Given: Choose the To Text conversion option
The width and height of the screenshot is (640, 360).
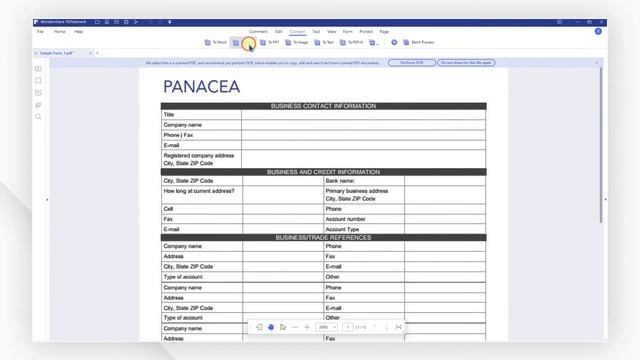Looking at the screenshot, I should 324,42.
